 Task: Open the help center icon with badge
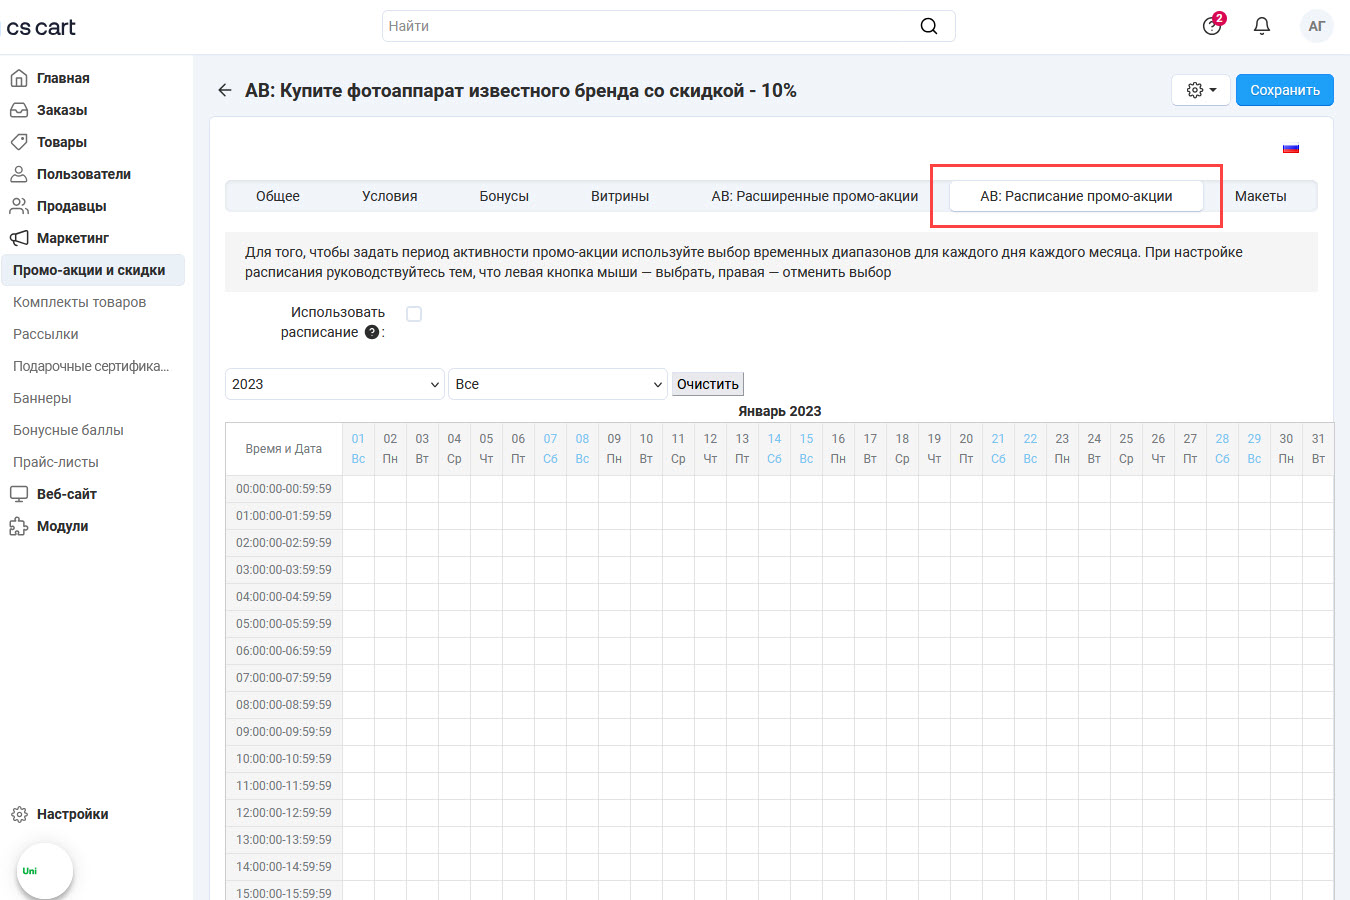pyautogui.click(x=1212, y=26)
